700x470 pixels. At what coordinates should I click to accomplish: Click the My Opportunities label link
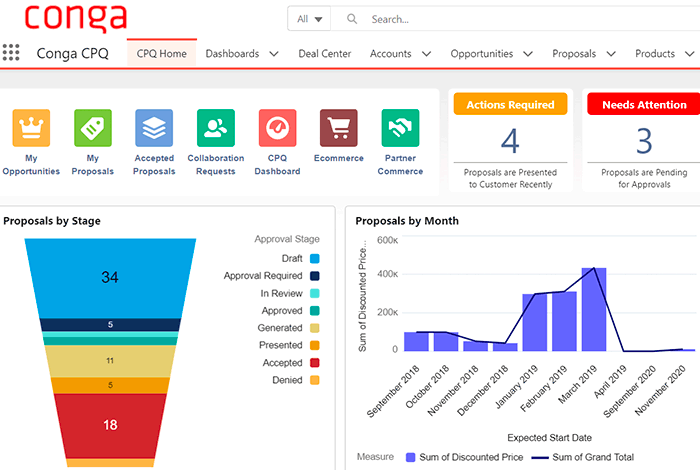31,165
